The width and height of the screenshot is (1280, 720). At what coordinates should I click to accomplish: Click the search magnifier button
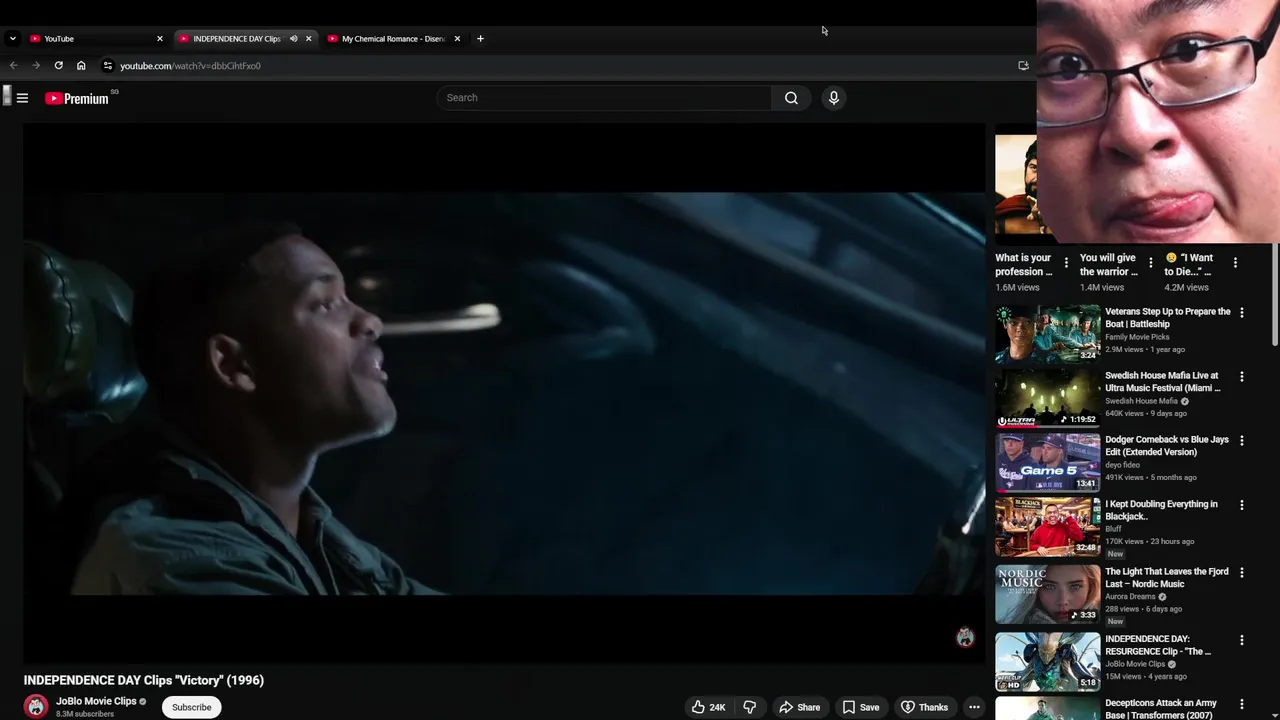(791, 98)
